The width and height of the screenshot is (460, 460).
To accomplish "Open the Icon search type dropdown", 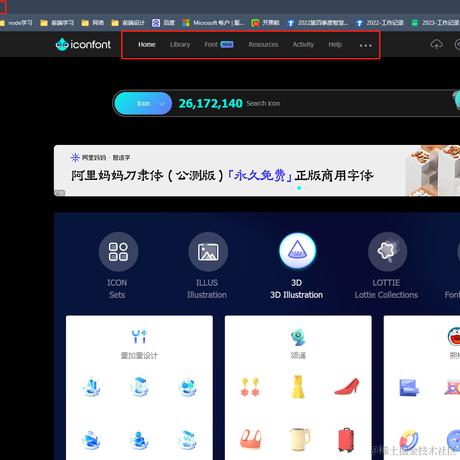I will click(x=143, y=103).
